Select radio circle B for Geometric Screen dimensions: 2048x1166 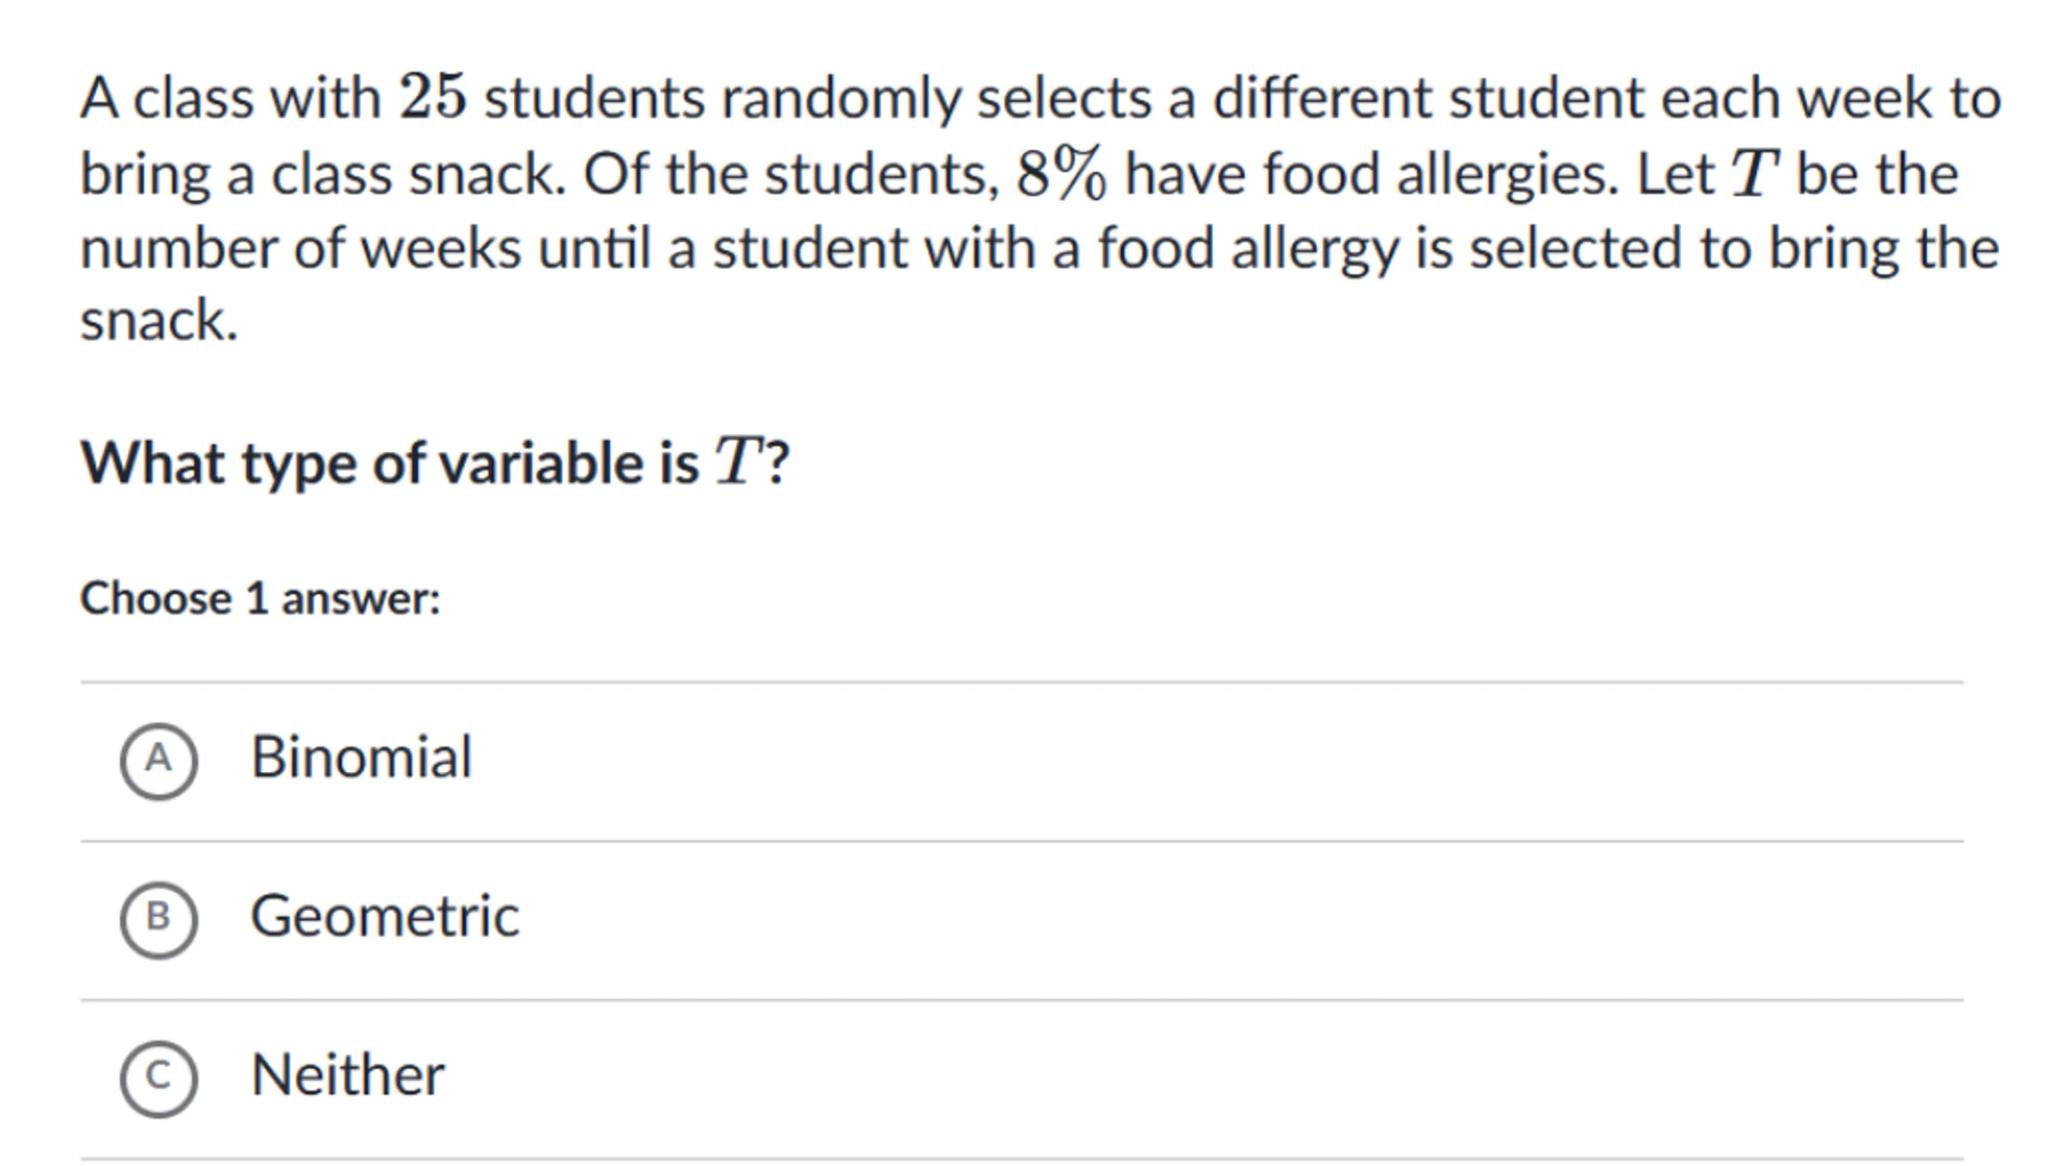[158, 918]
